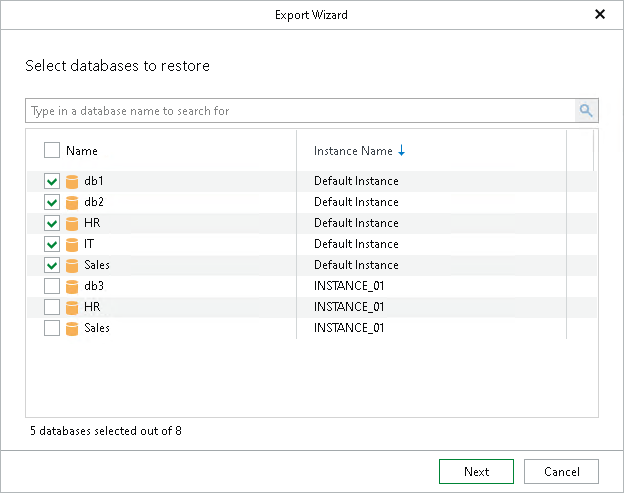This screenshot has height=493, width=624.
Task: Sort by the Name column header
Action: click(82, 151)
